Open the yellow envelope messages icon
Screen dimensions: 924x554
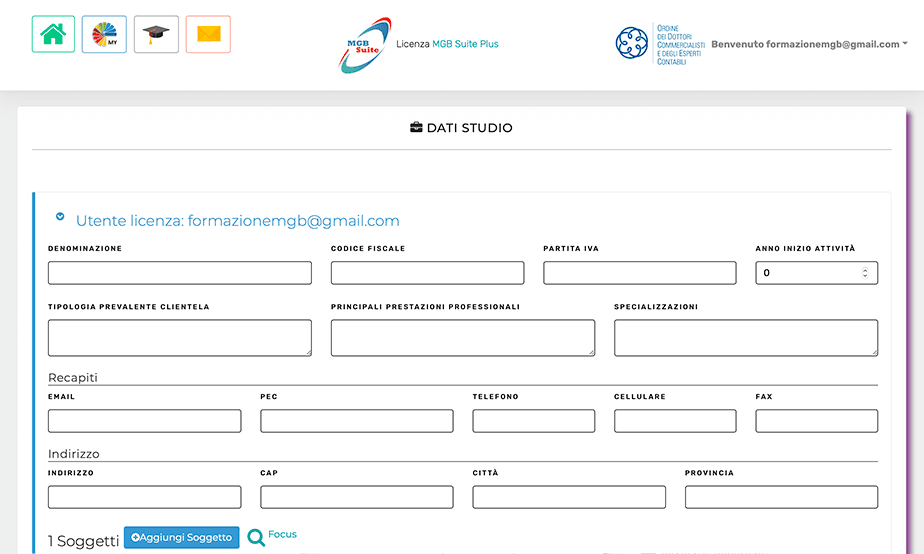[x=208, y=35]
